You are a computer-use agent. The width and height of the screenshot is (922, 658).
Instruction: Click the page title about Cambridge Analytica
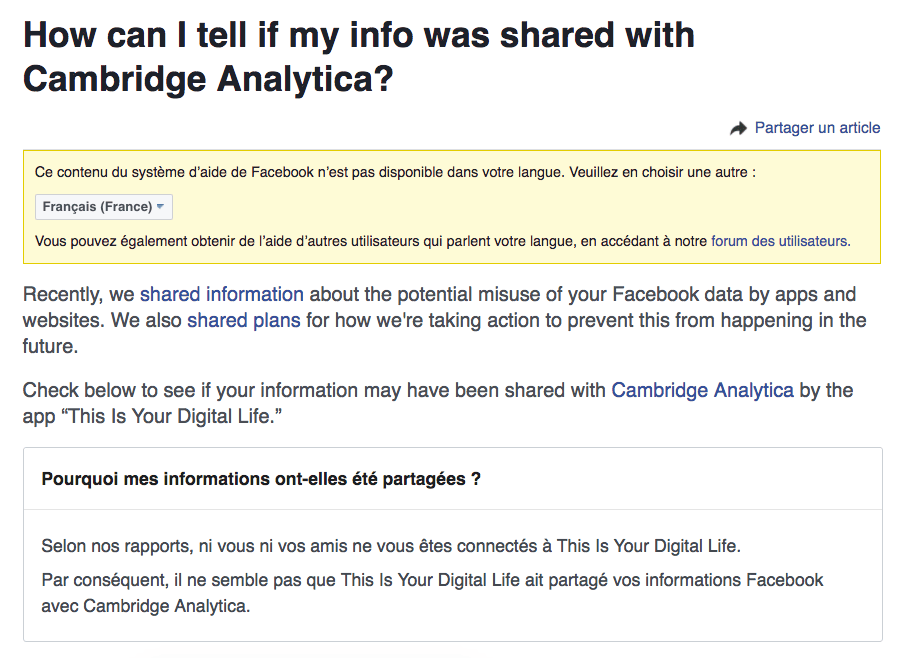(x=359, y=56)
